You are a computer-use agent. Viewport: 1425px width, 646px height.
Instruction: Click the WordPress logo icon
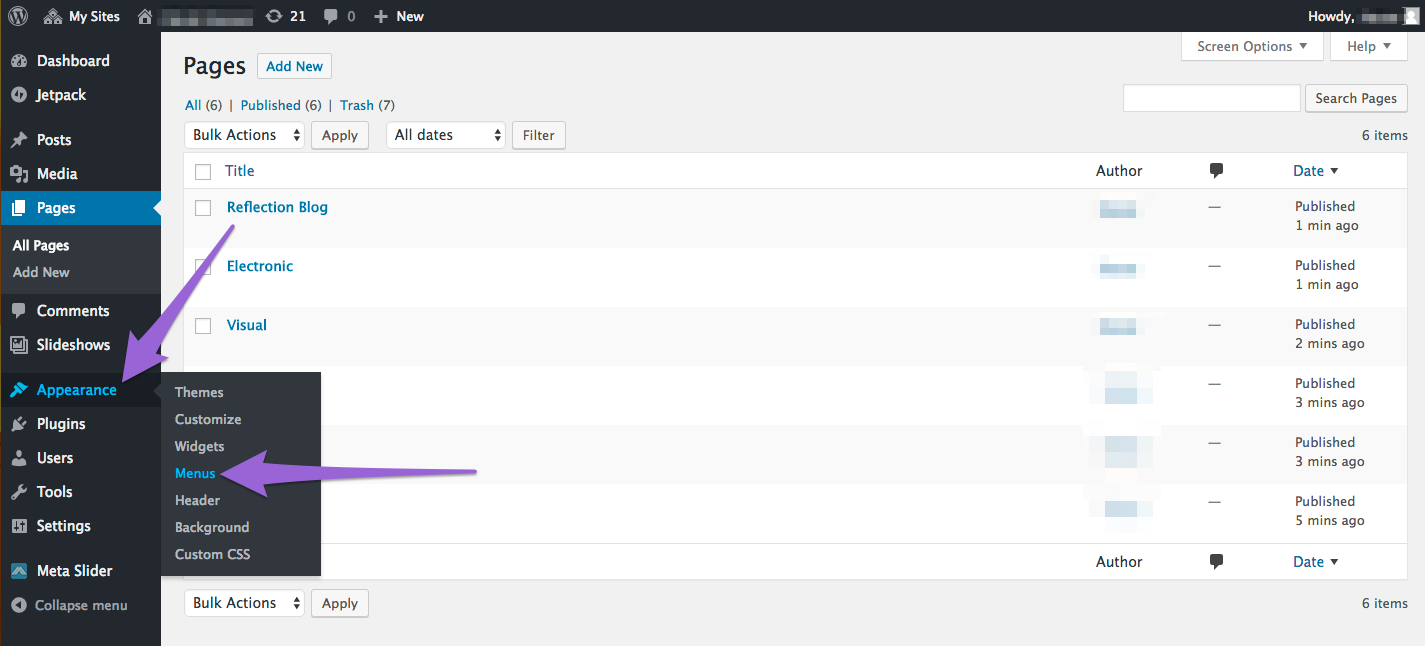(18, 16)
